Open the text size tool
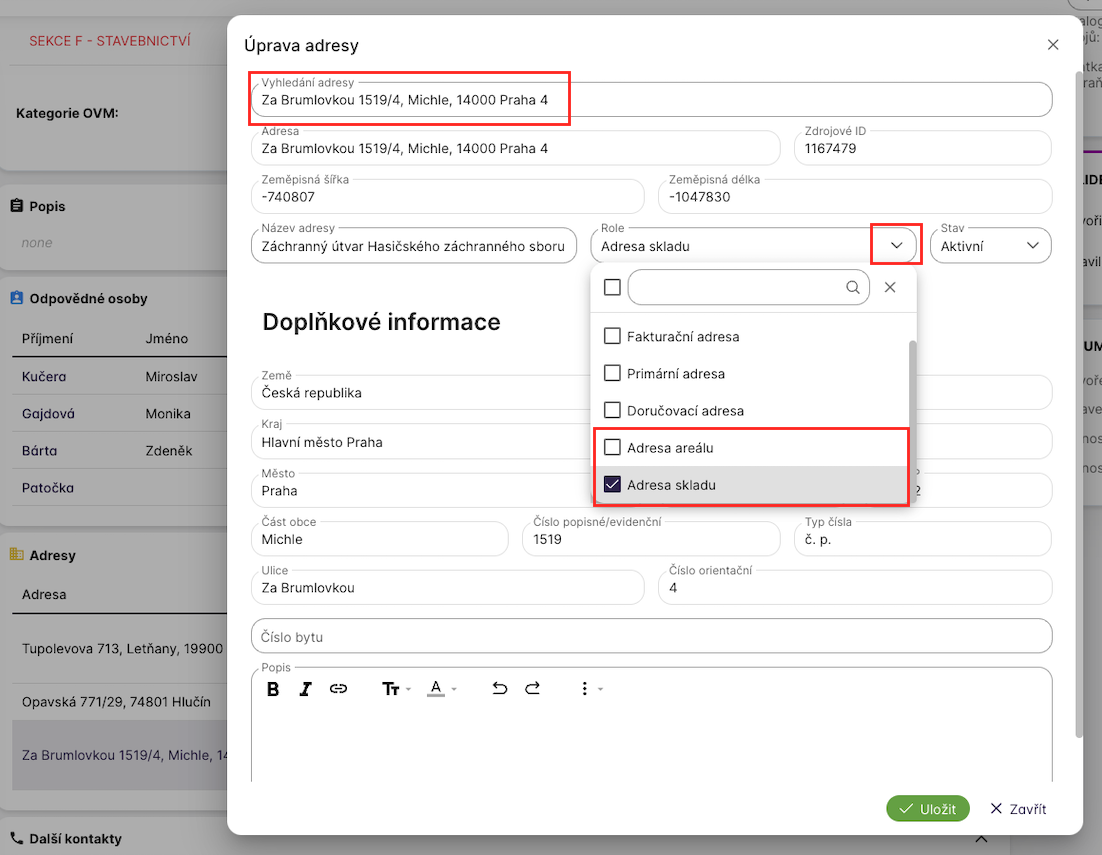The image size is (1102, 855). (x=391, y=689)
